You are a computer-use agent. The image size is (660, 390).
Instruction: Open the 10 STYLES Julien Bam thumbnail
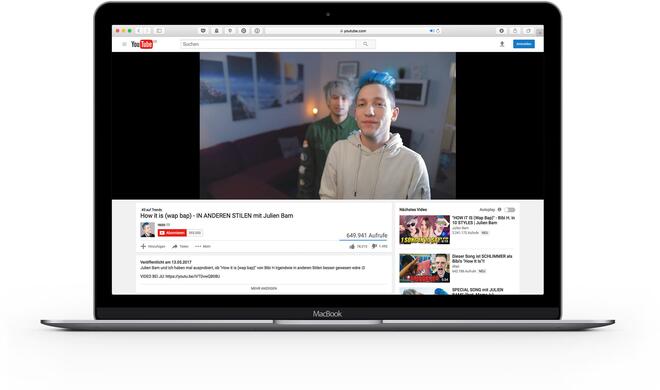[x=424, y=229]
